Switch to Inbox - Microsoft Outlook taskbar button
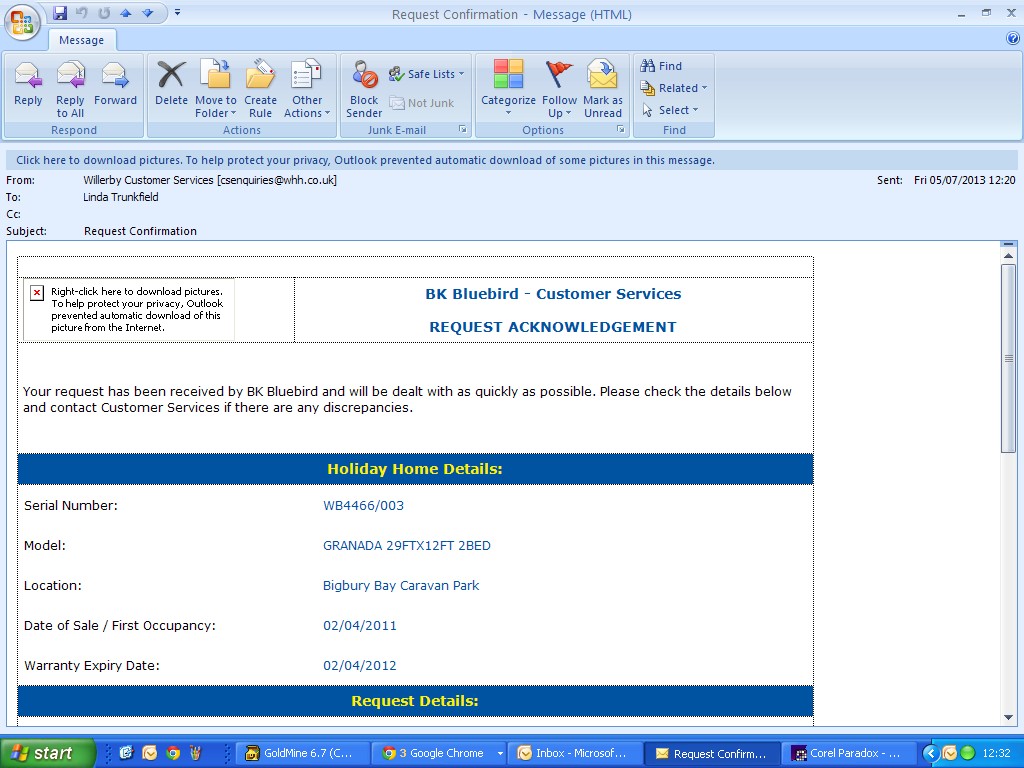 click(x=575, y=753)
